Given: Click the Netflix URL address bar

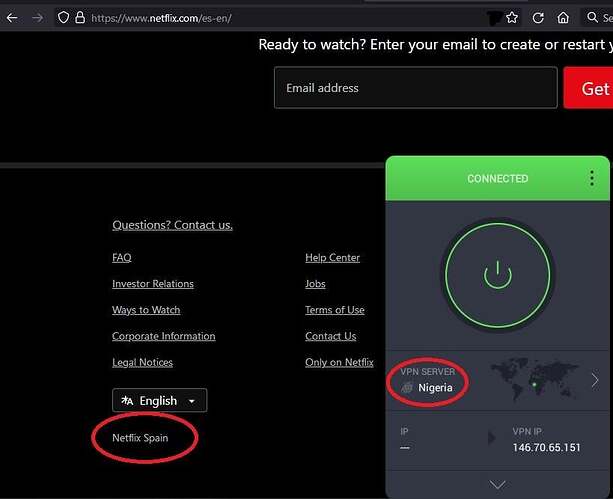Looking at the screenshot, I should pos(250,18).
